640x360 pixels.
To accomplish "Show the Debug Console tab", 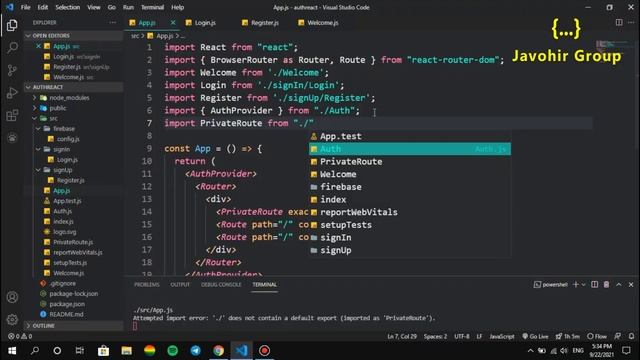I will coord(221,284).
